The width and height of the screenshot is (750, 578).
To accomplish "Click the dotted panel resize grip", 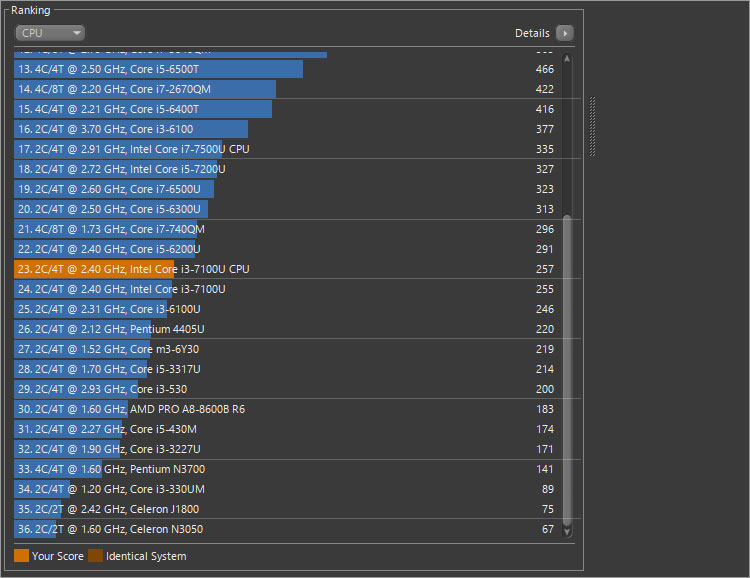I will [592, 126].
